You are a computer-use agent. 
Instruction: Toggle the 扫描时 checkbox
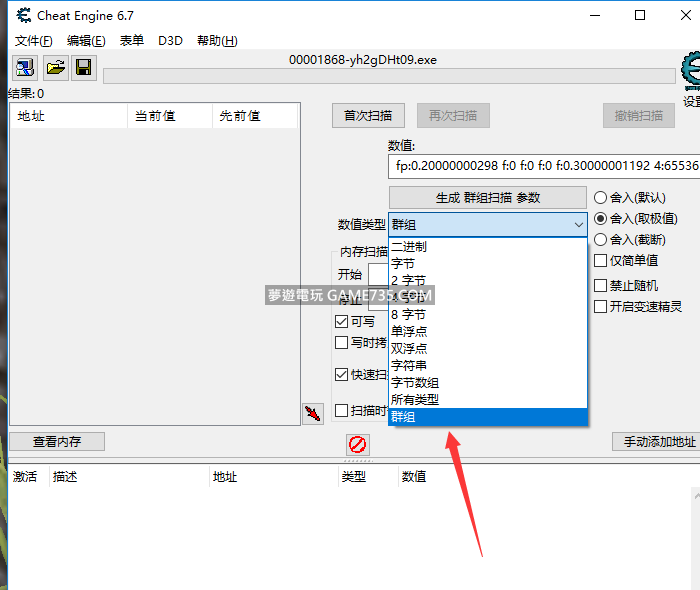pos(342,411)
